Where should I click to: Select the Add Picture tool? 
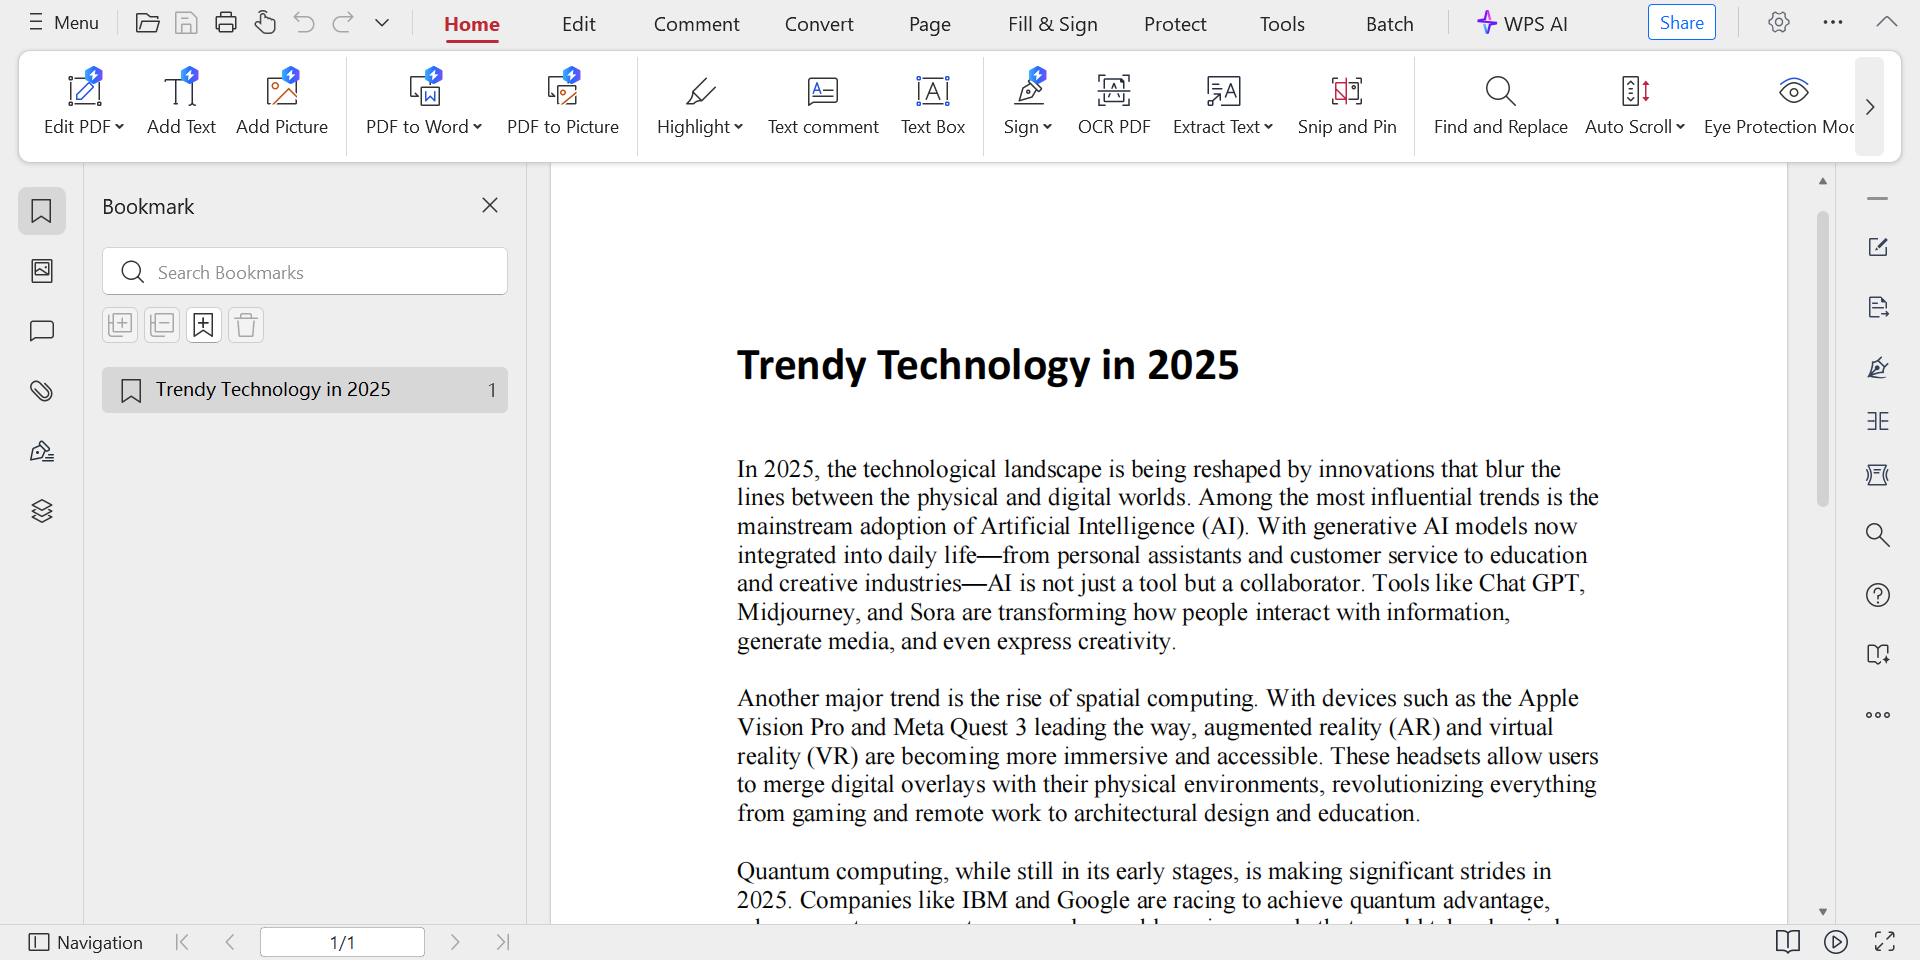point(282,103)
